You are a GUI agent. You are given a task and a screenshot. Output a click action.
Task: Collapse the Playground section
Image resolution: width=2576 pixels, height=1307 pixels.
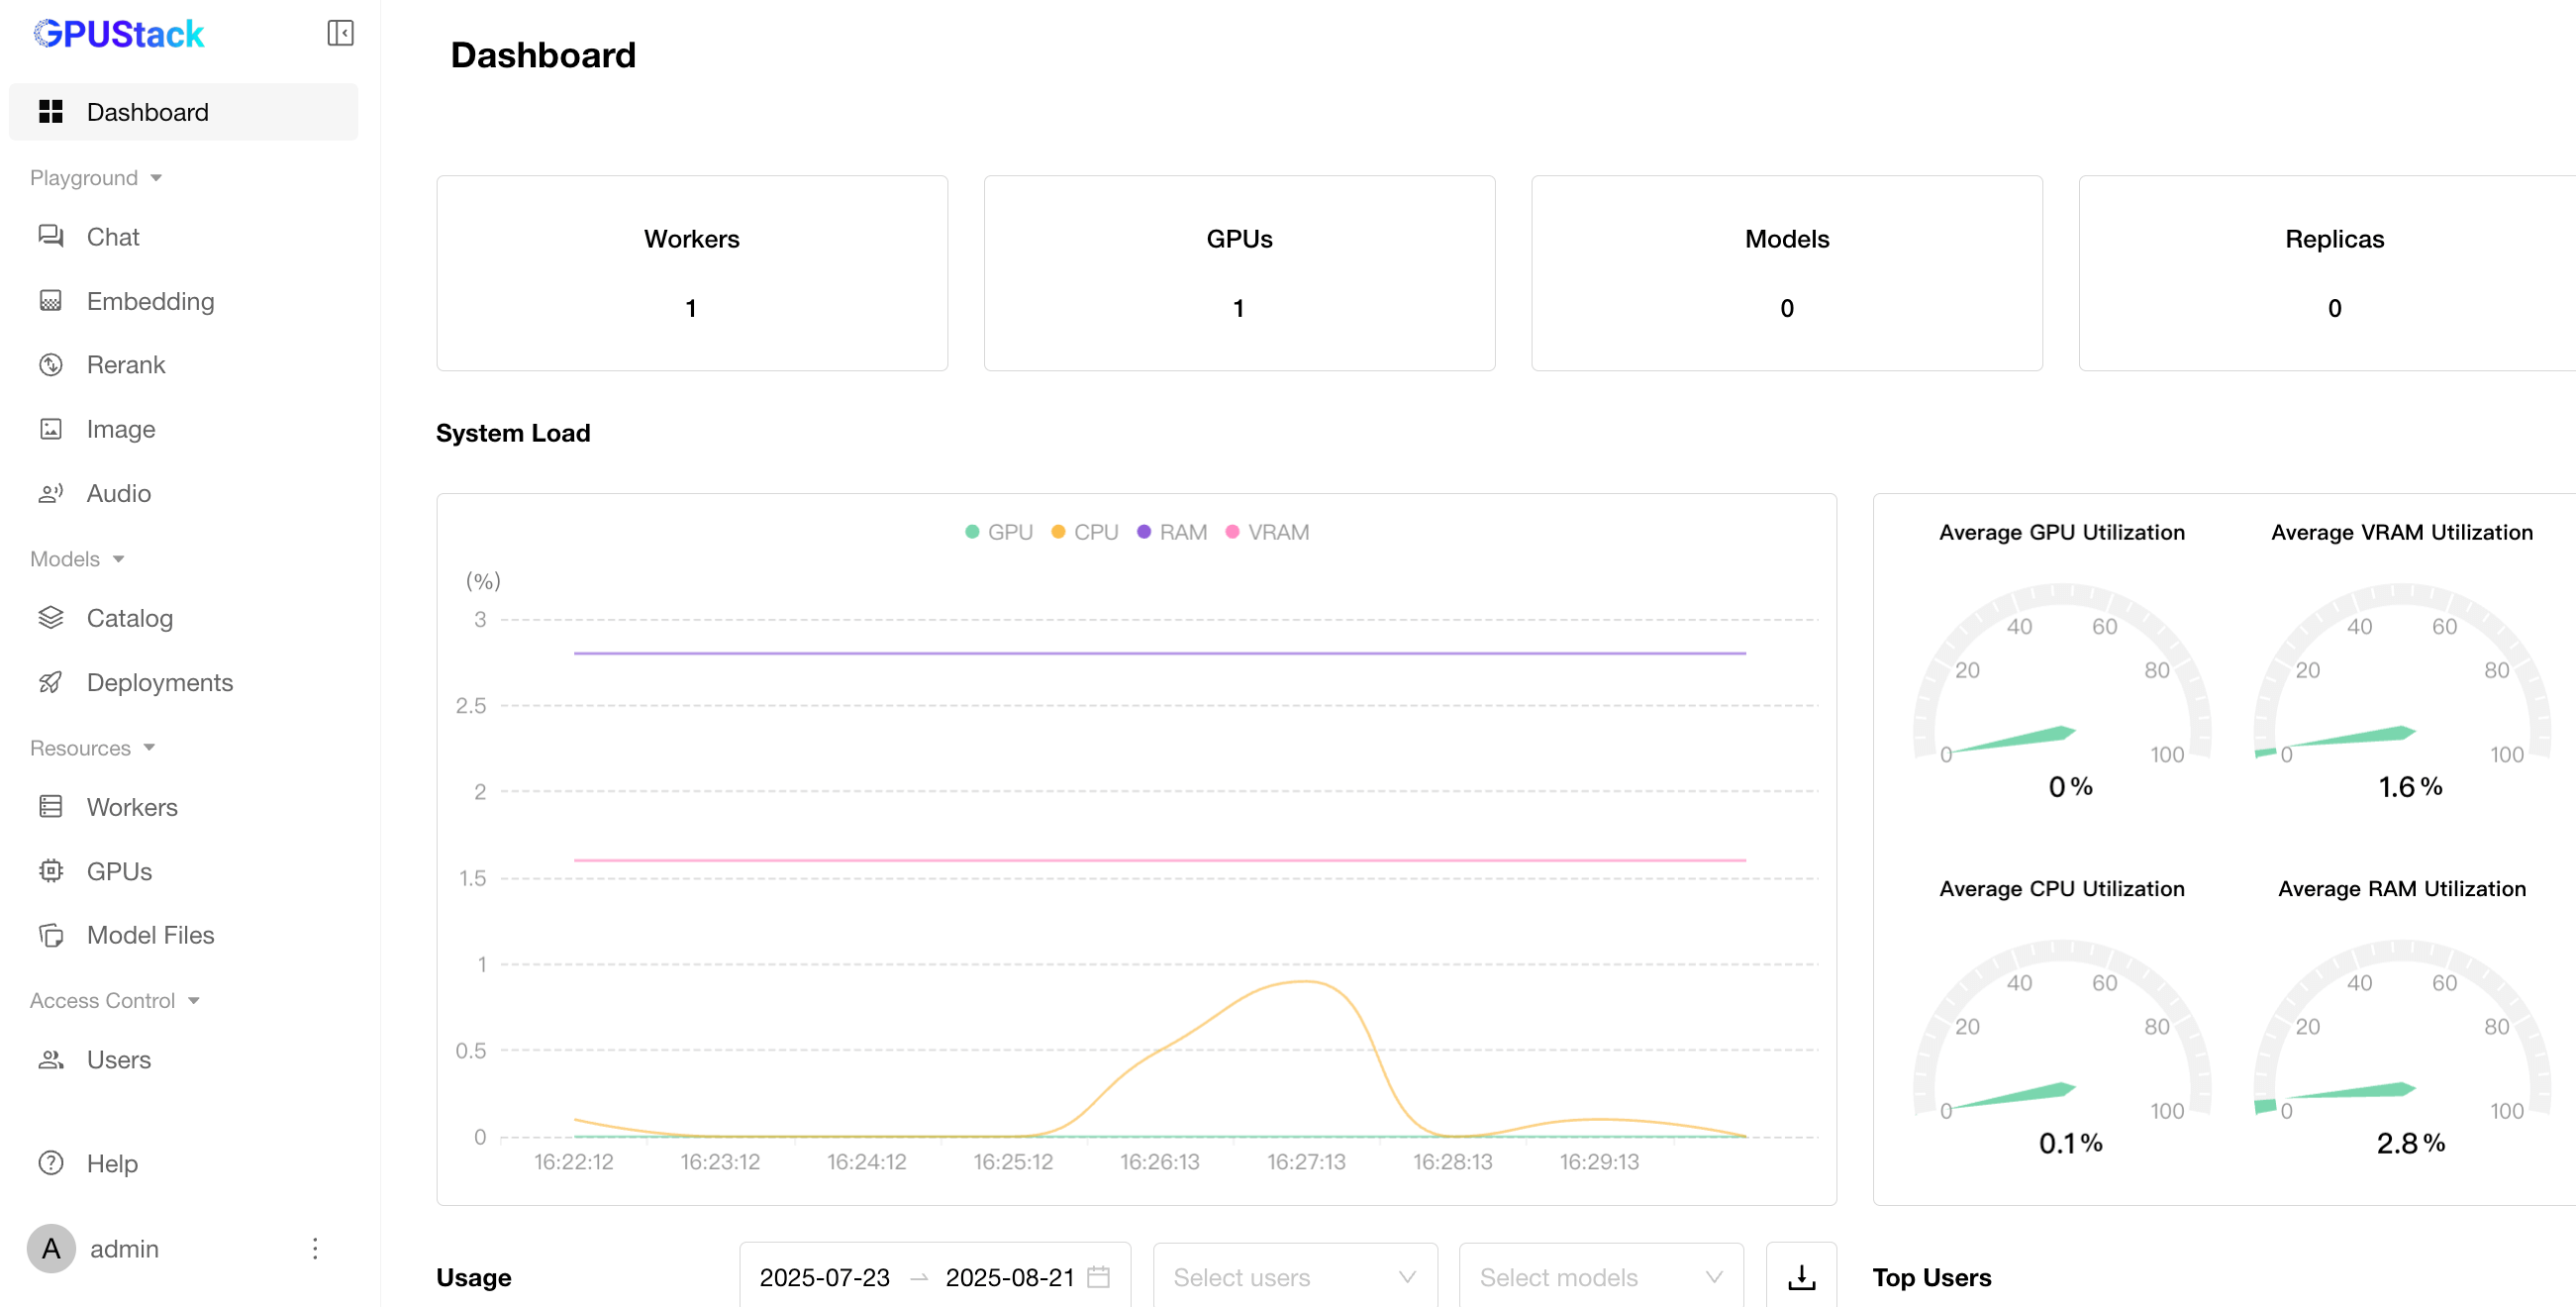[96, 178]
